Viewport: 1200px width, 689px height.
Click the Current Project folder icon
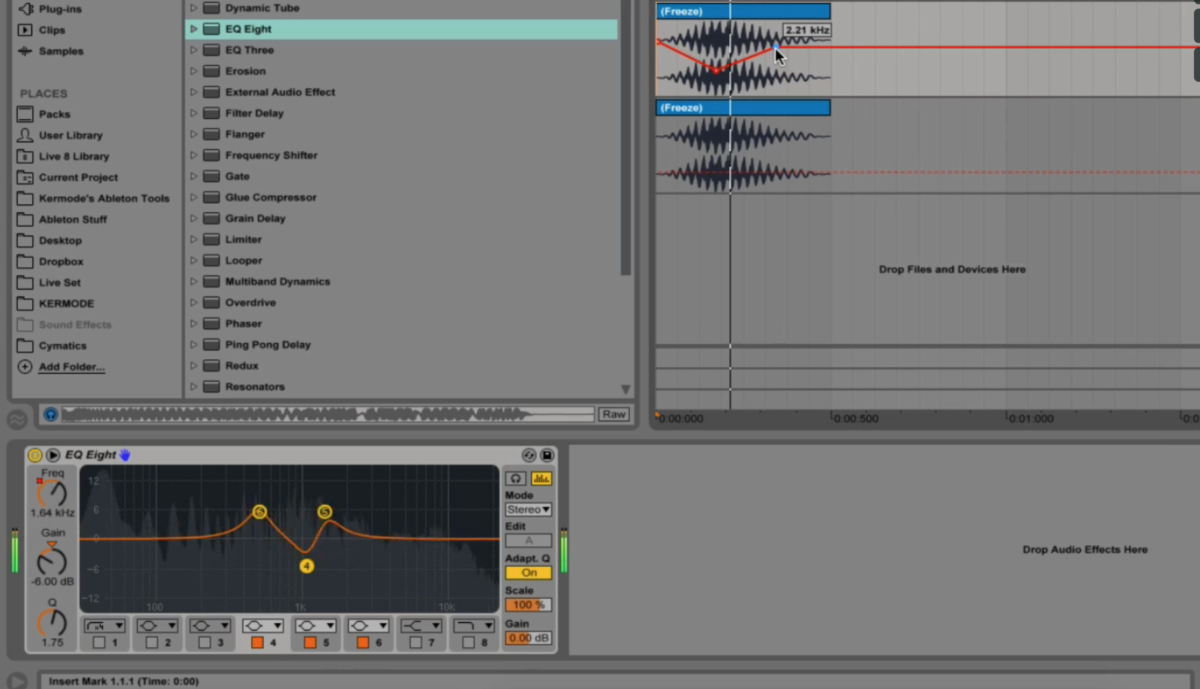pyautogui.click(x=25, y=177)
